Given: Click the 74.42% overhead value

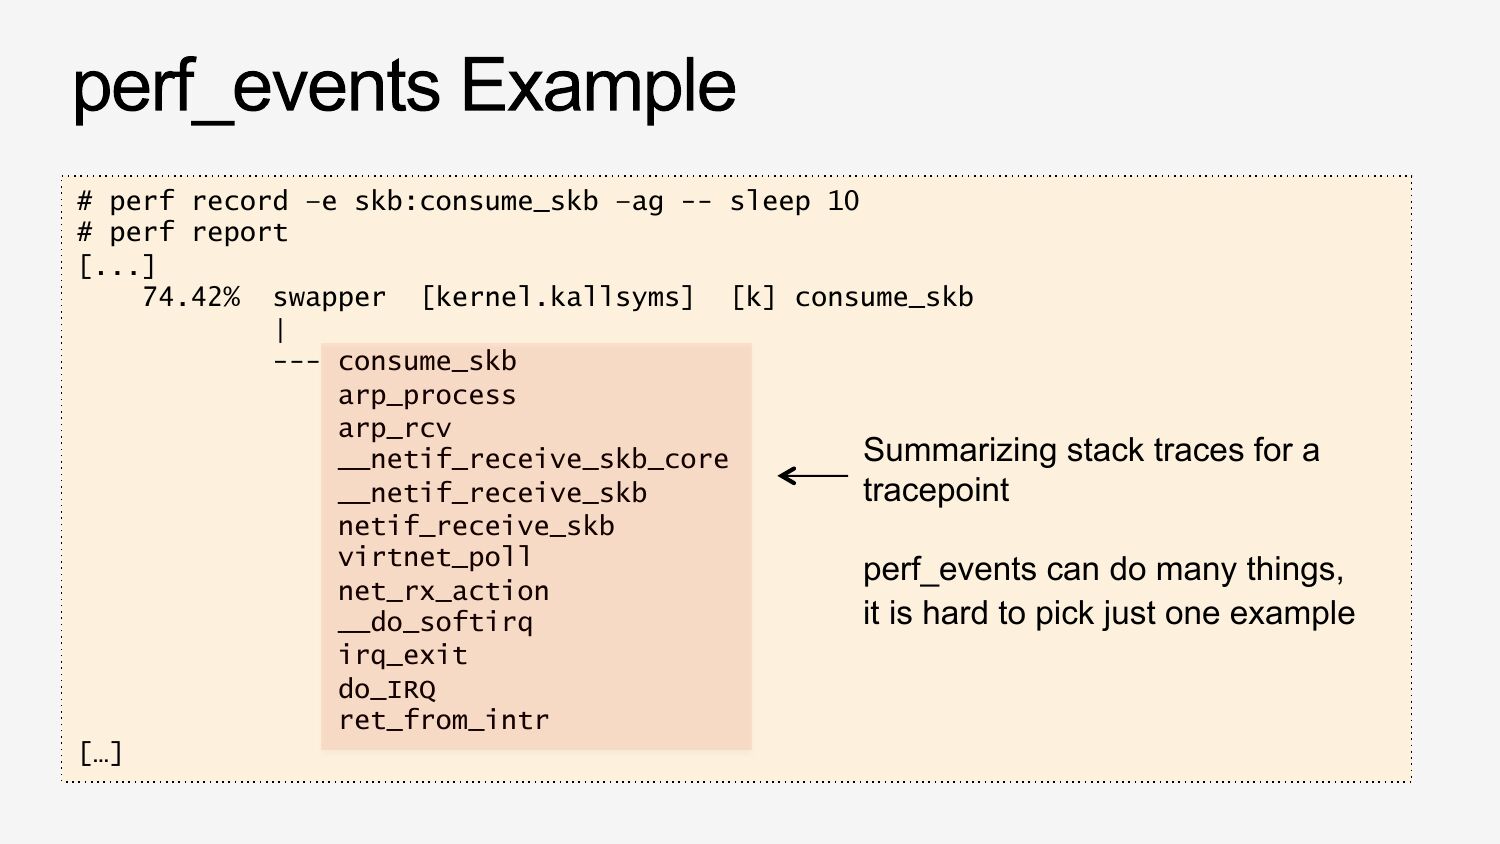Looking at the screenshot, I should 191,297.
